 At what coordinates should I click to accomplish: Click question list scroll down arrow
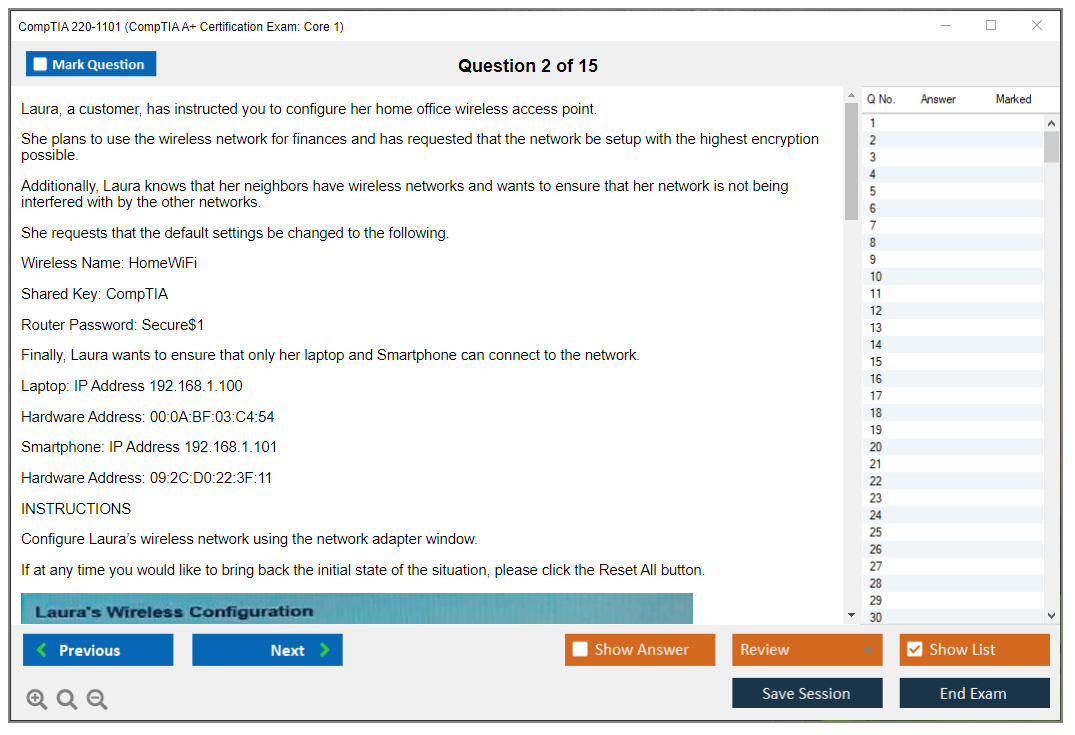1051,616
